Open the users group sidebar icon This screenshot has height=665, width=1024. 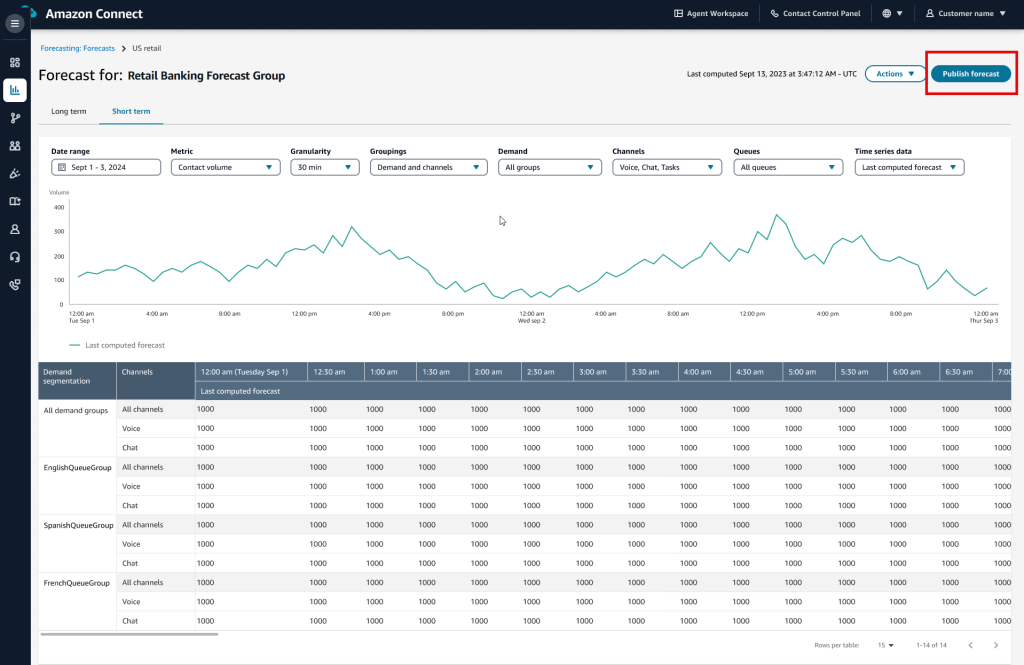pos(15,145)
